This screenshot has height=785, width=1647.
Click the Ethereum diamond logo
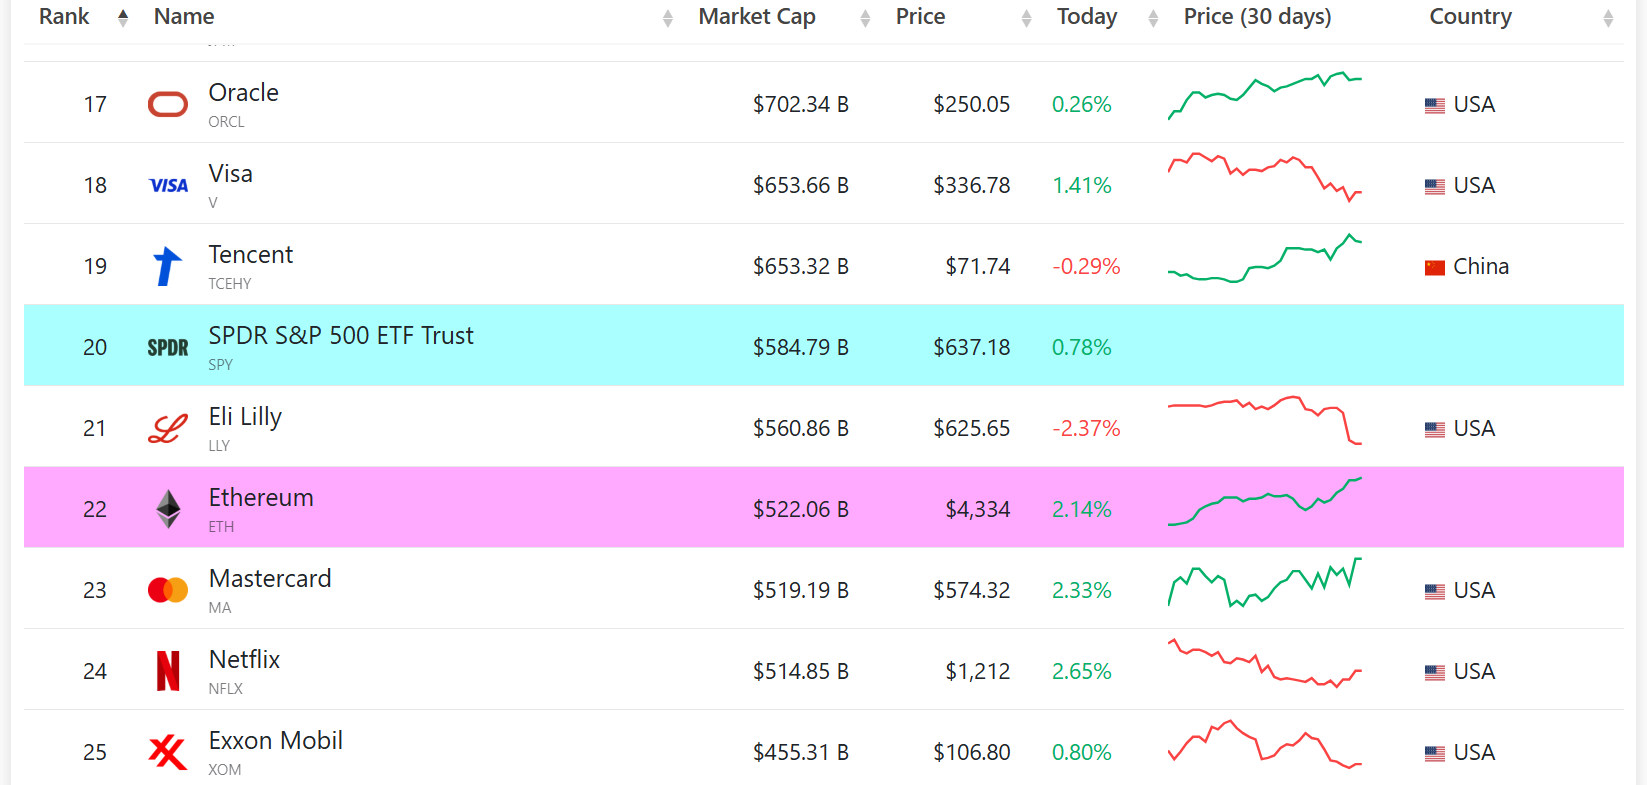click(x=168, y=509)
